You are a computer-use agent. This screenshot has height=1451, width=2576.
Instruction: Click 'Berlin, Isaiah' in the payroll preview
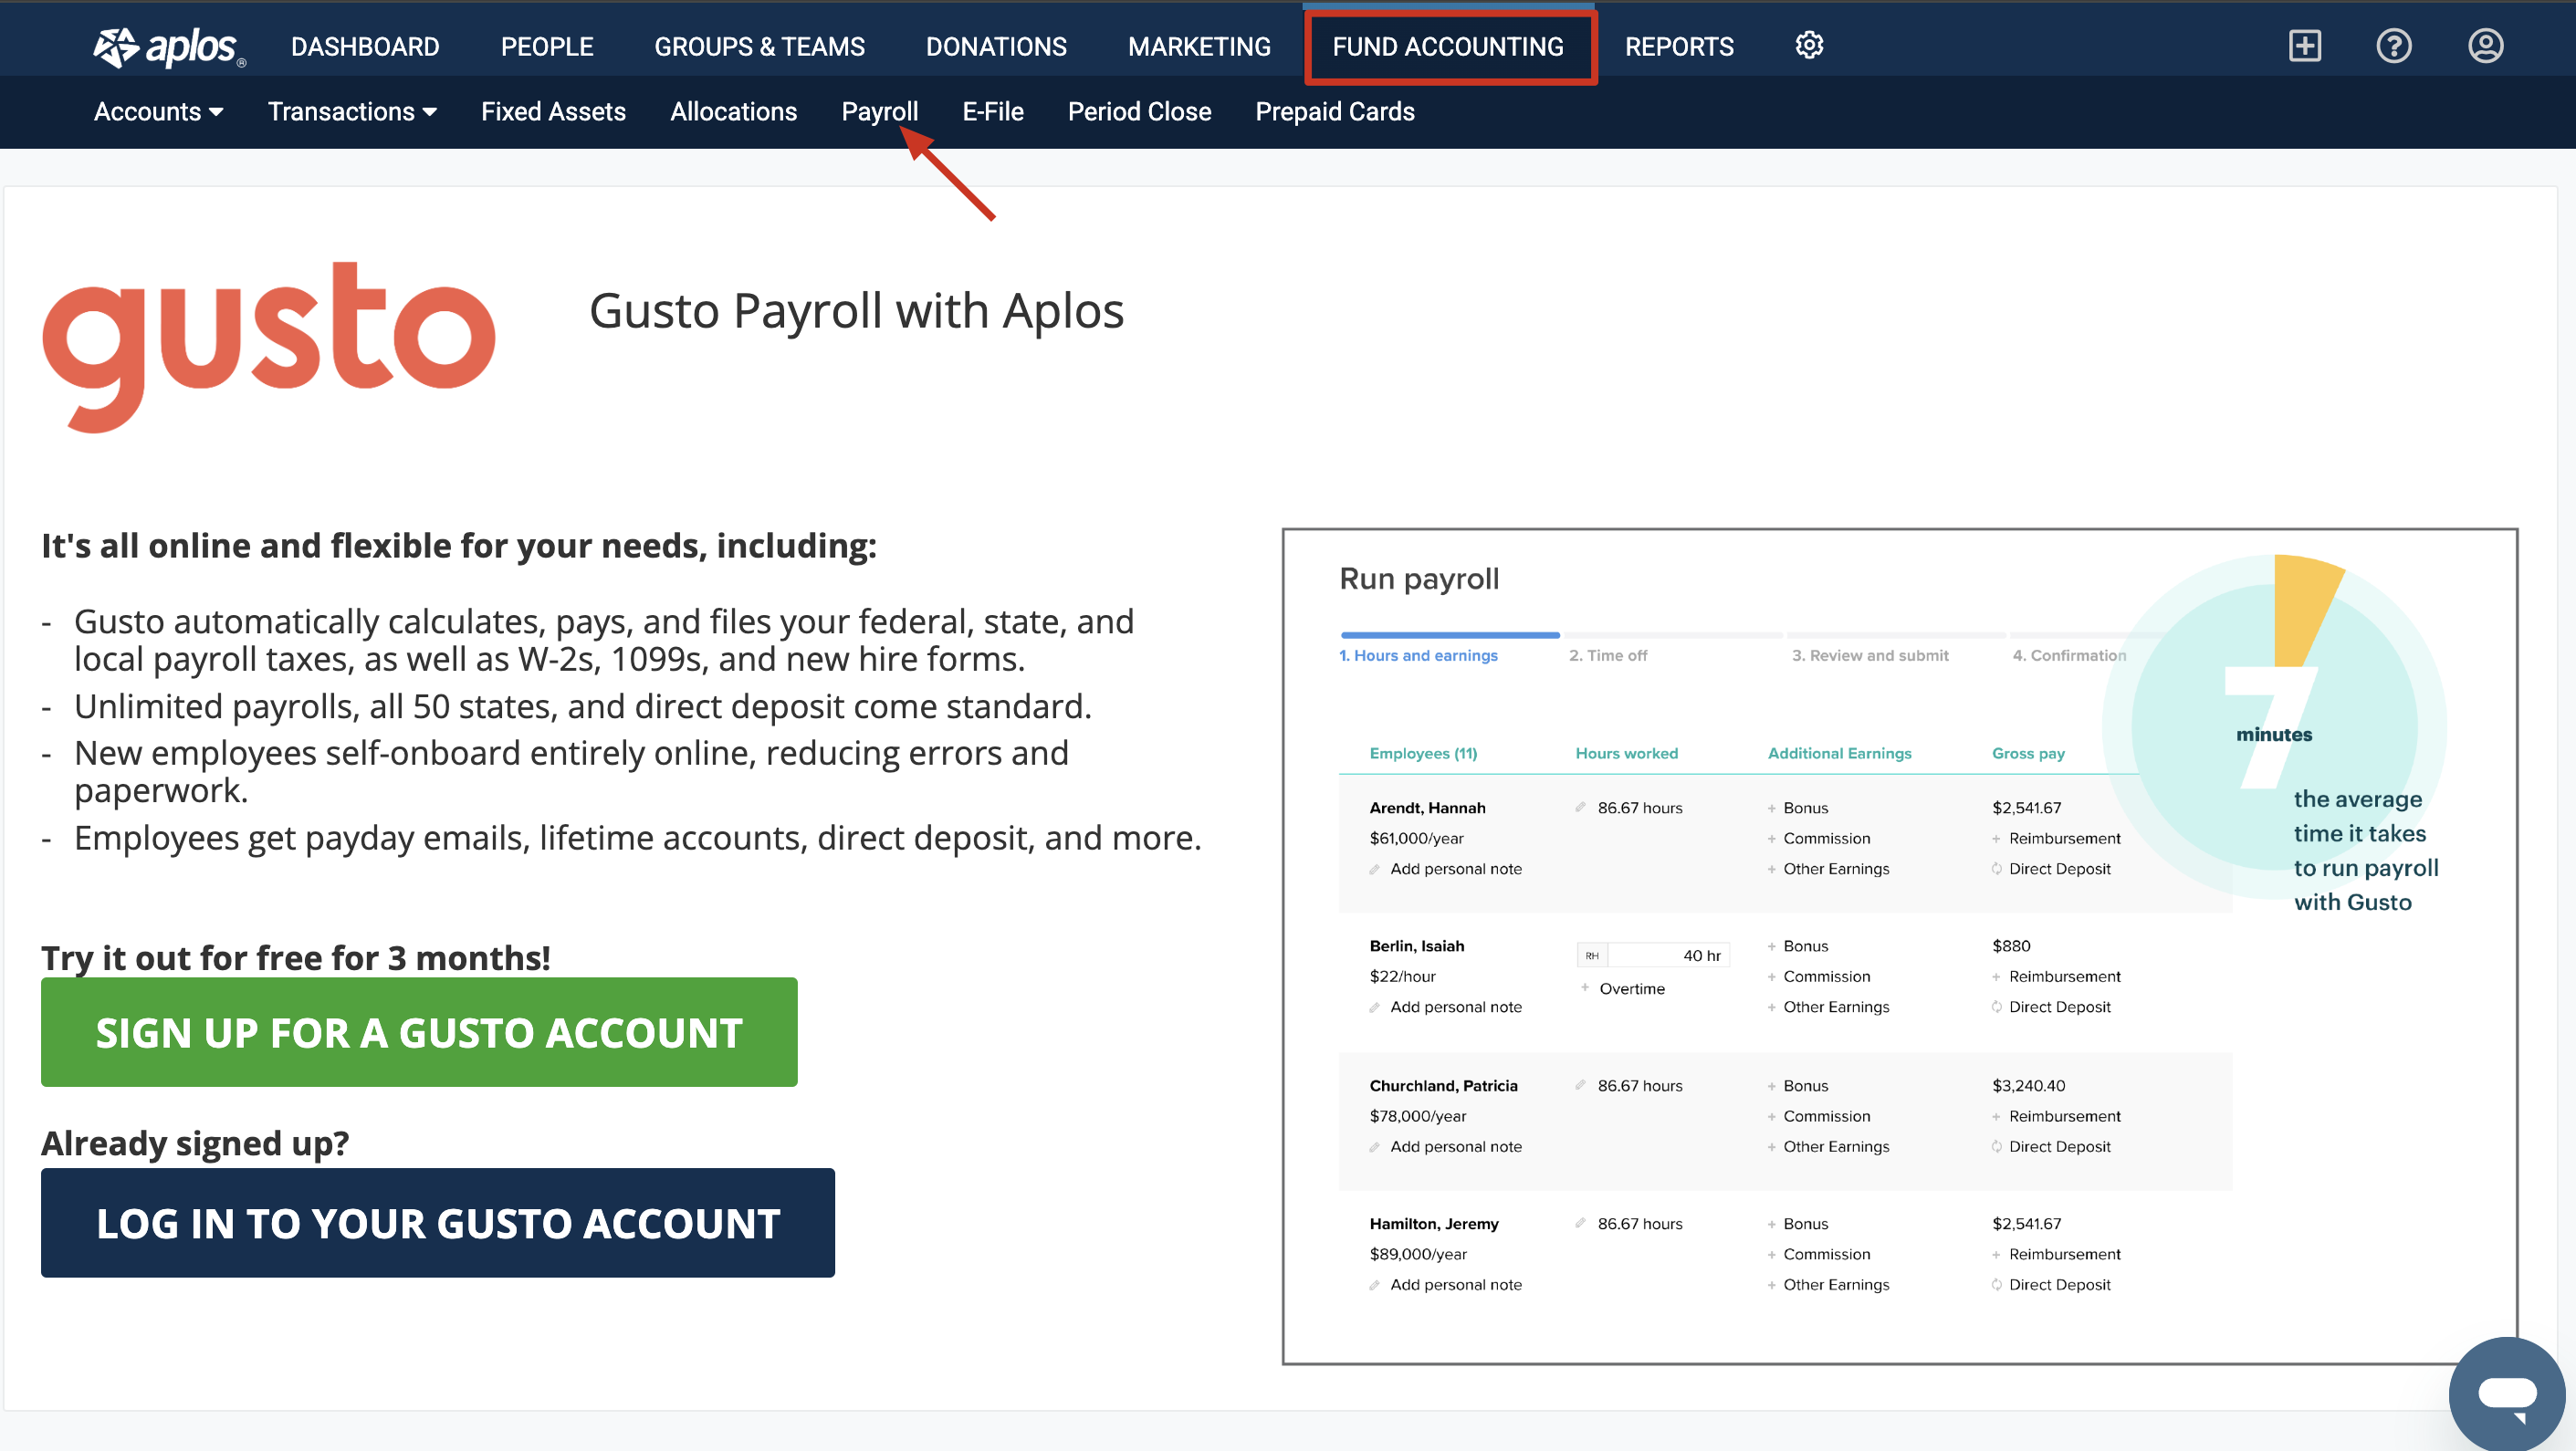click(1416, 946)
